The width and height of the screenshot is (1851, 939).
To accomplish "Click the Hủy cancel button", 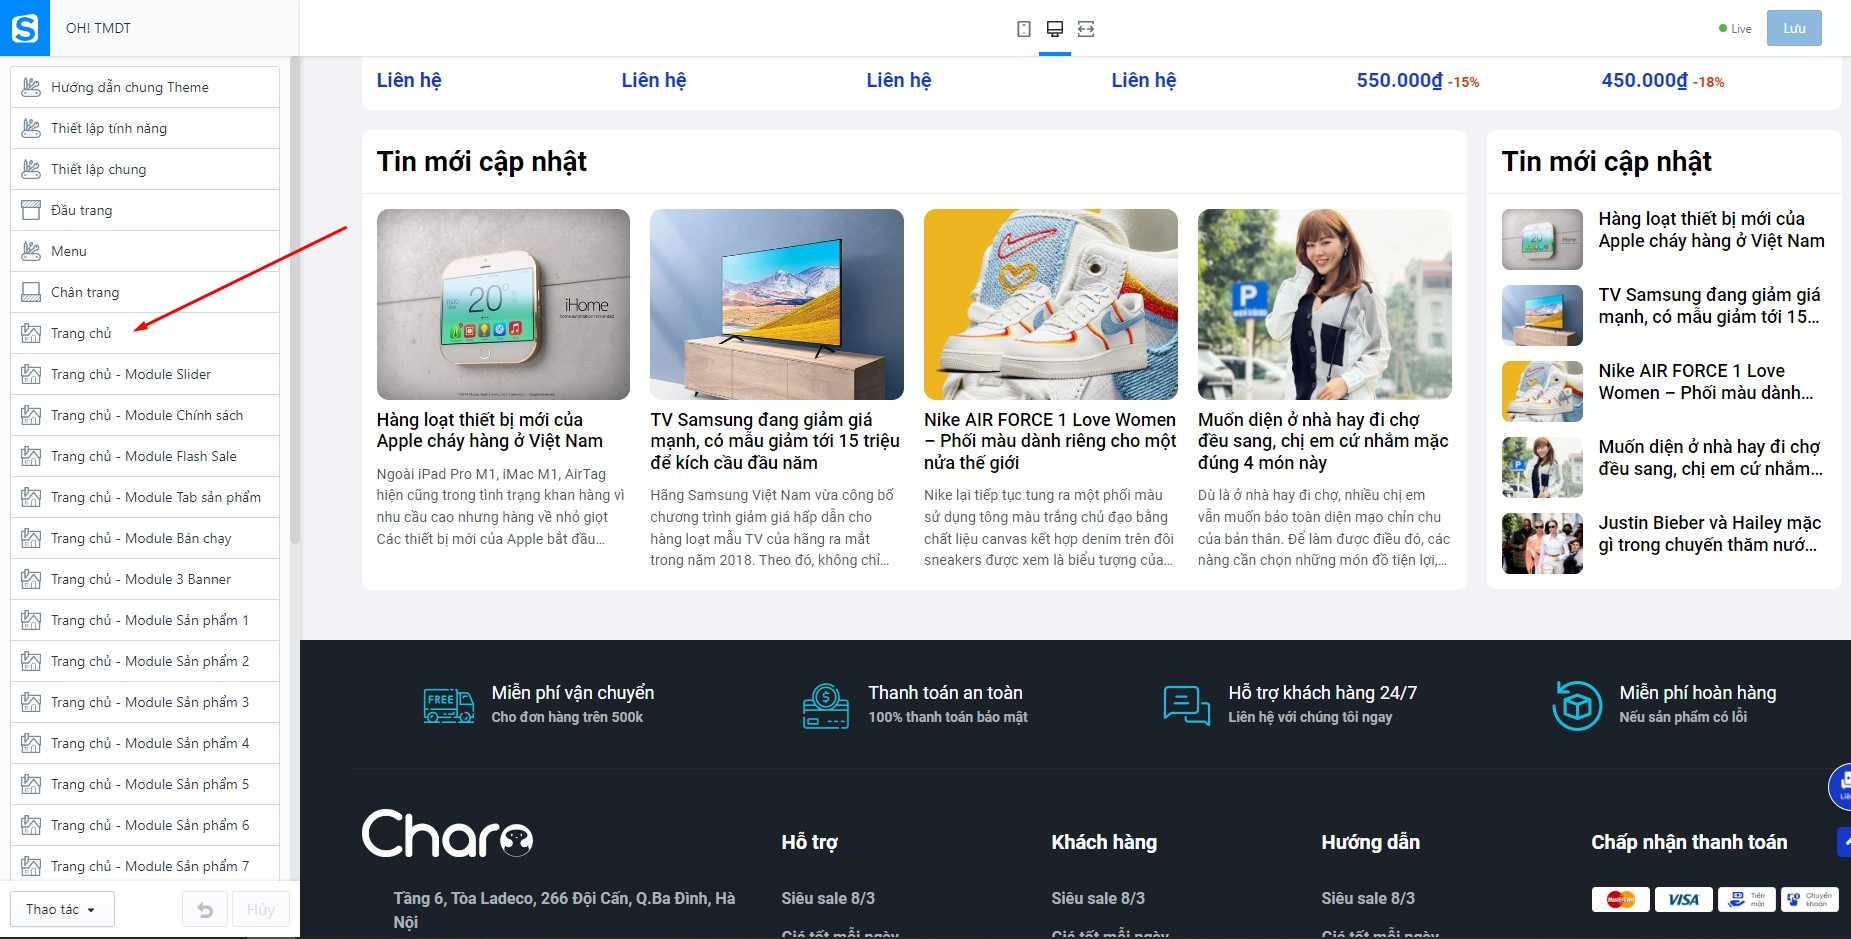I will pos(261,909).
